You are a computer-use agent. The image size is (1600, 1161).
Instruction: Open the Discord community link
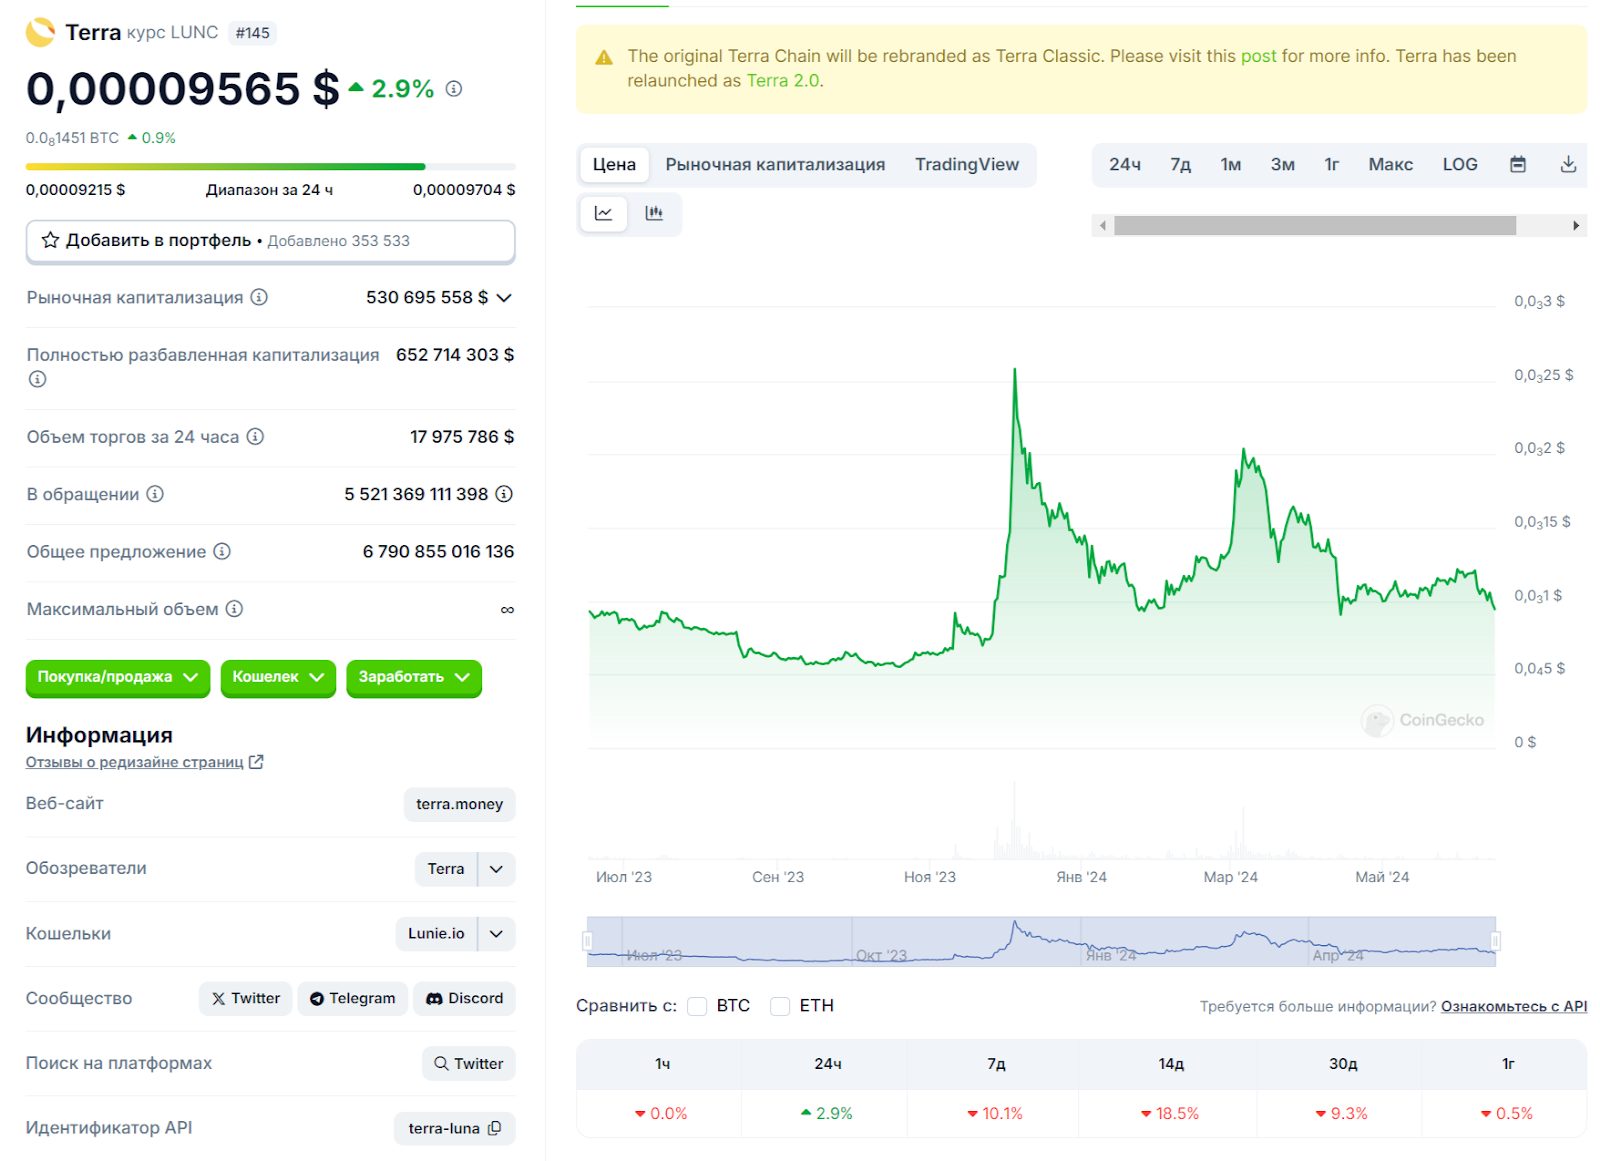[x=464, y=999]
